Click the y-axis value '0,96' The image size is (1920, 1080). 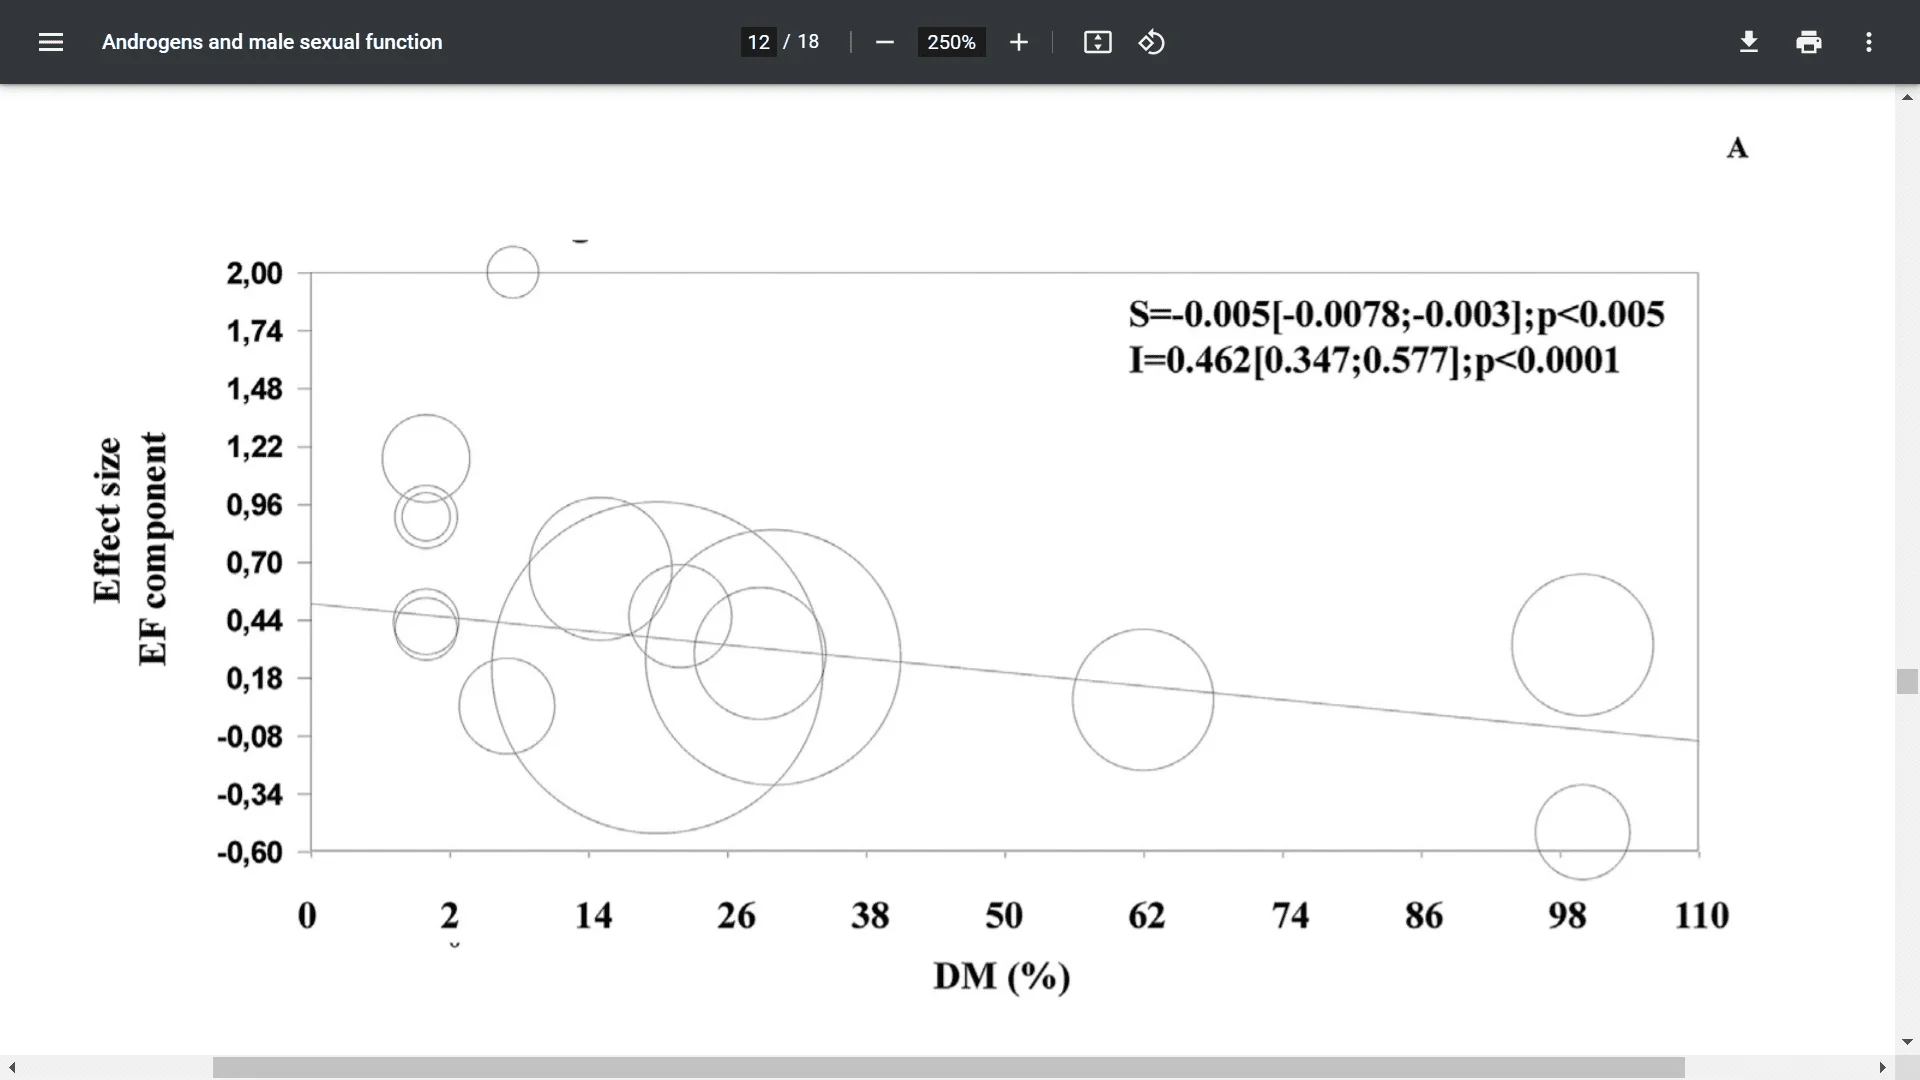pyautogui.click(x=254, y=505)
